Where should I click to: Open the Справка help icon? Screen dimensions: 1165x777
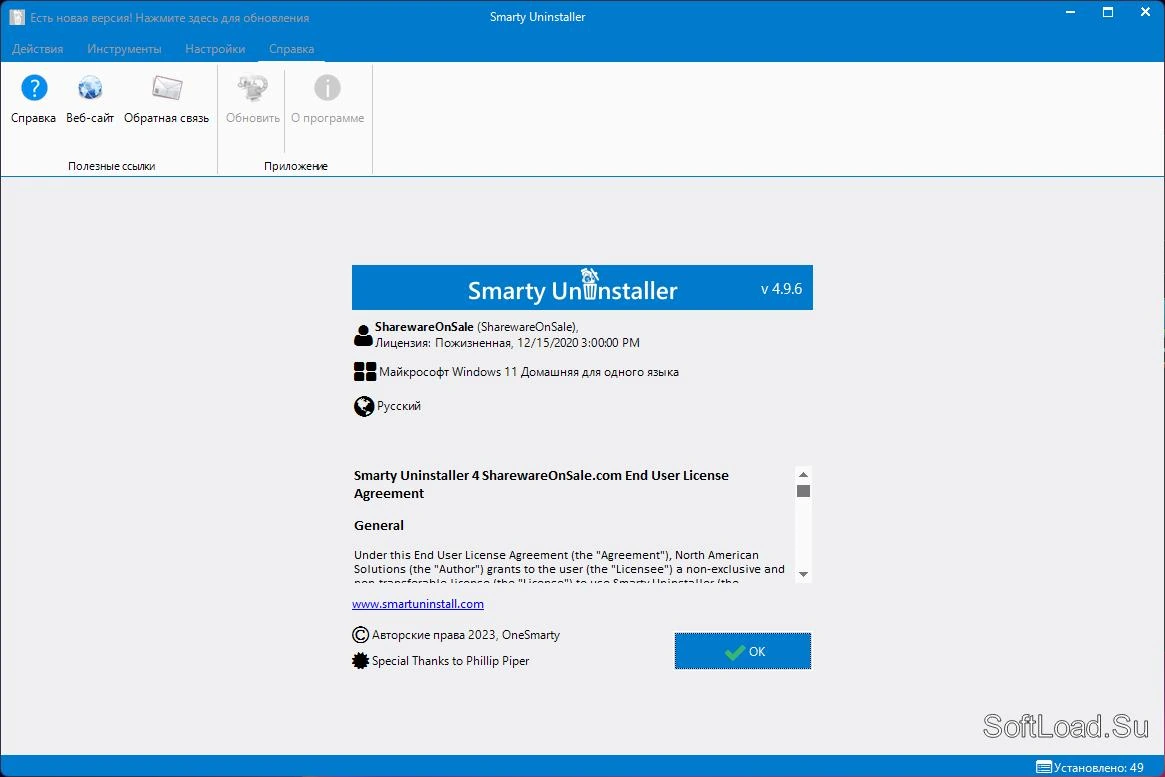tap(34, 88)
